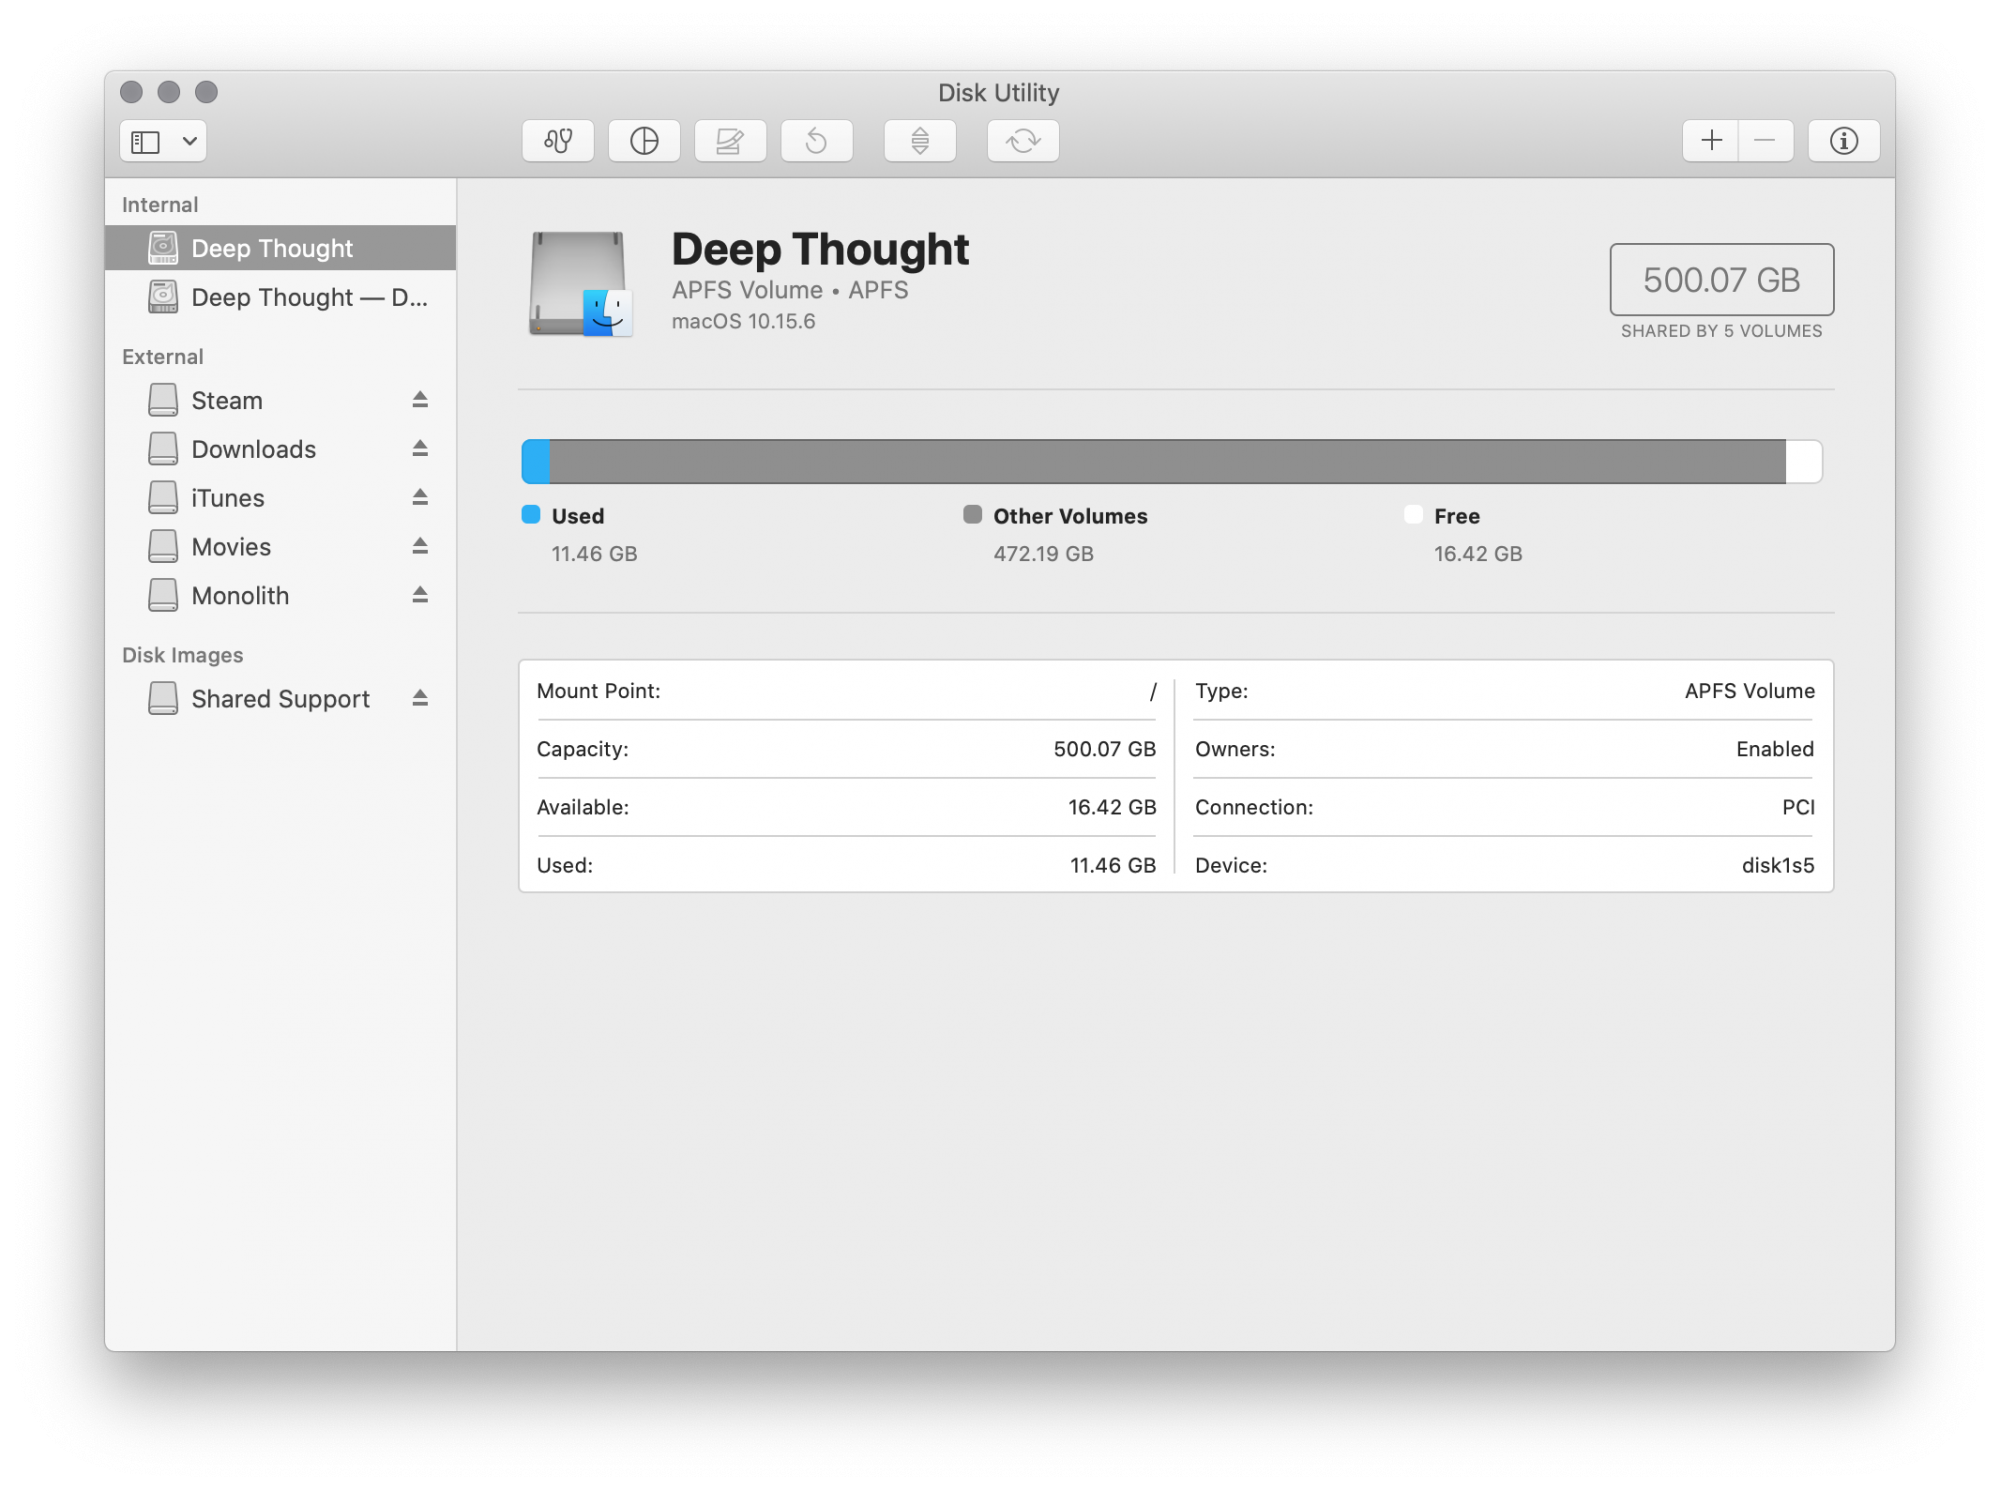
Task: Click the Erase toolbar button
Action: (730, 141)
